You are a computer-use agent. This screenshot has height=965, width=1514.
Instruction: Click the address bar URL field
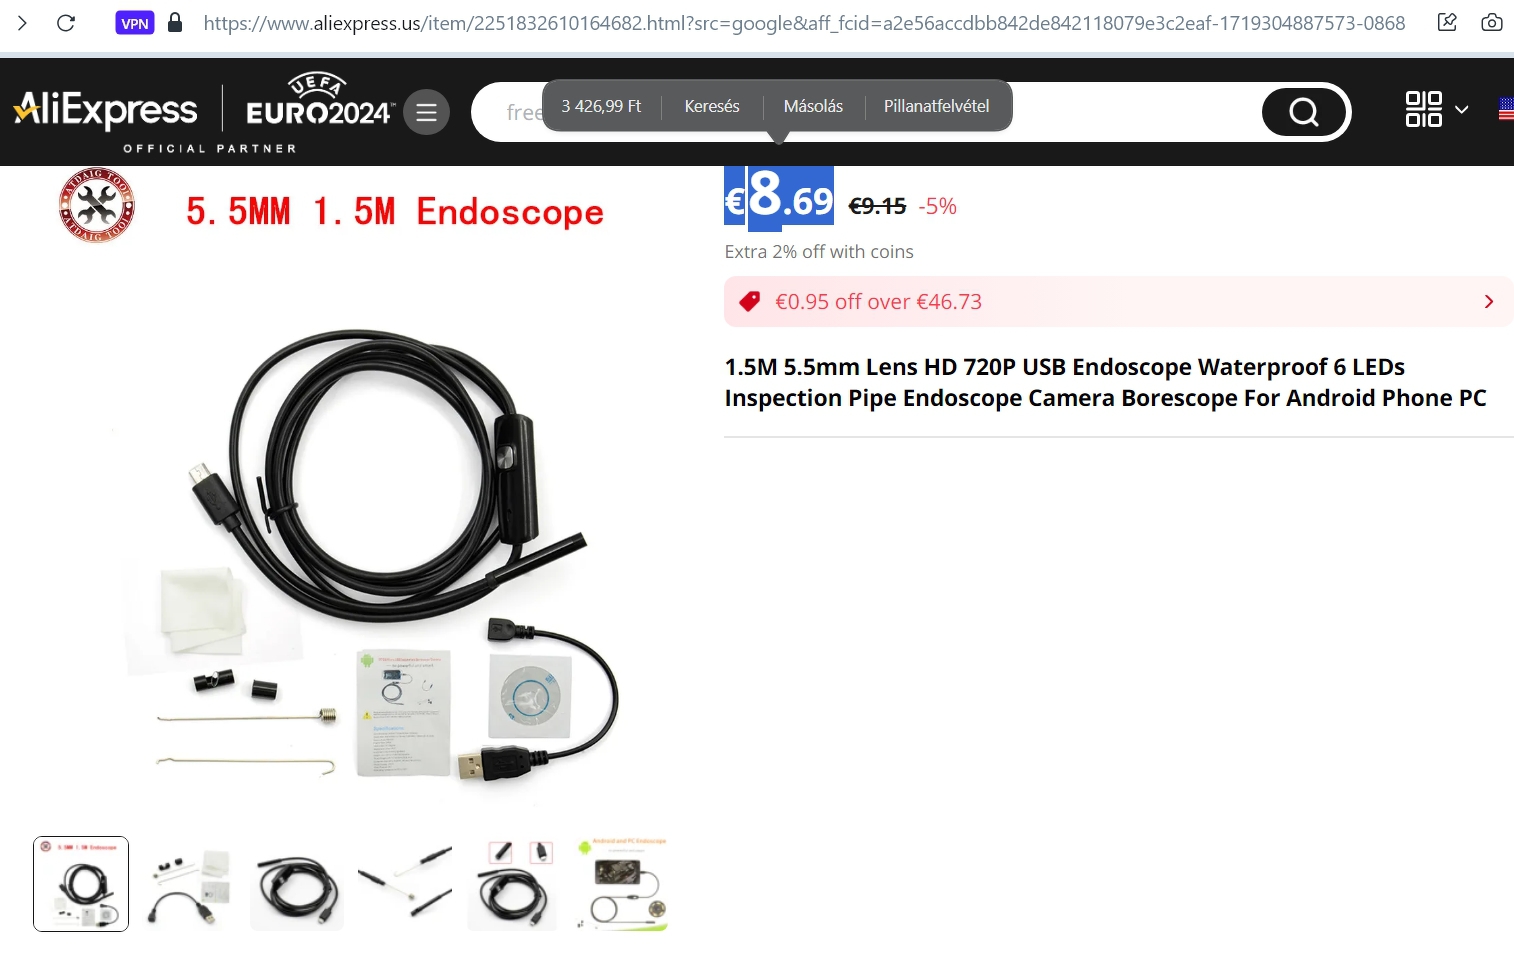coord(804,23)
